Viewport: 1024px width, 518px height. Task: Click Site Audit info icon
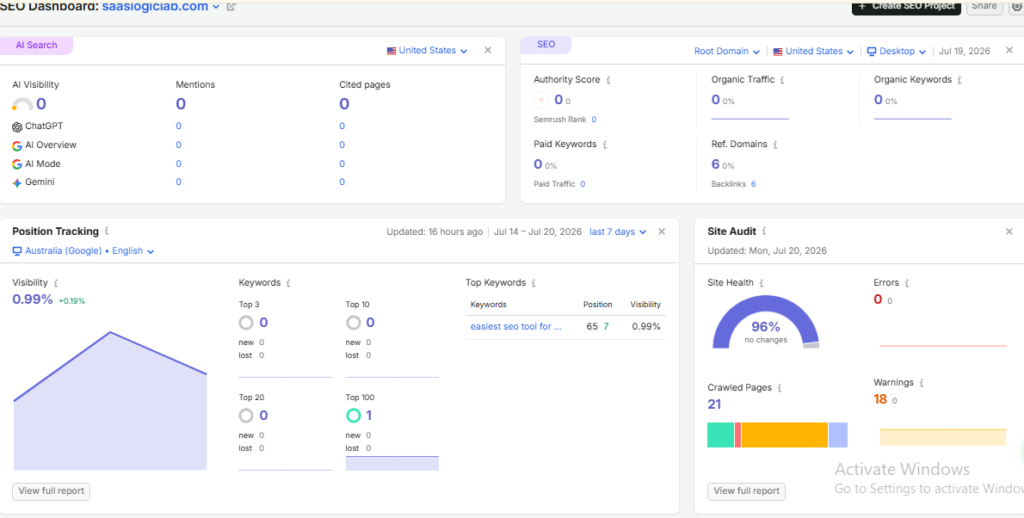764,231
